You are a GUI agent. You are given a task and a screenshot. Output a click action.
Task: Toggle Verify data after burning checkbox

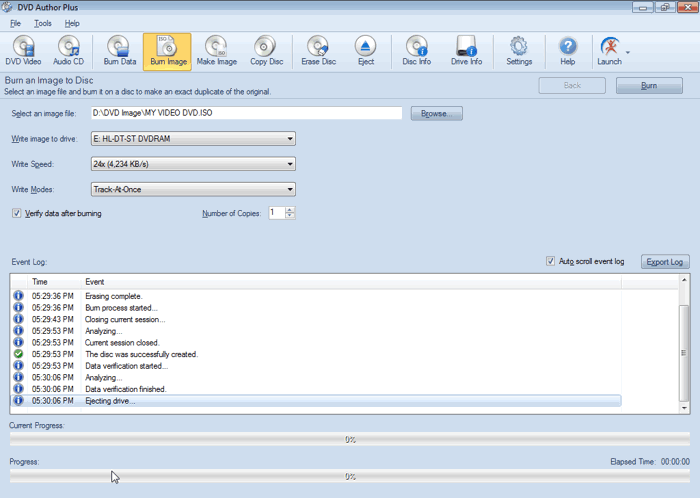tap(17, 213)
